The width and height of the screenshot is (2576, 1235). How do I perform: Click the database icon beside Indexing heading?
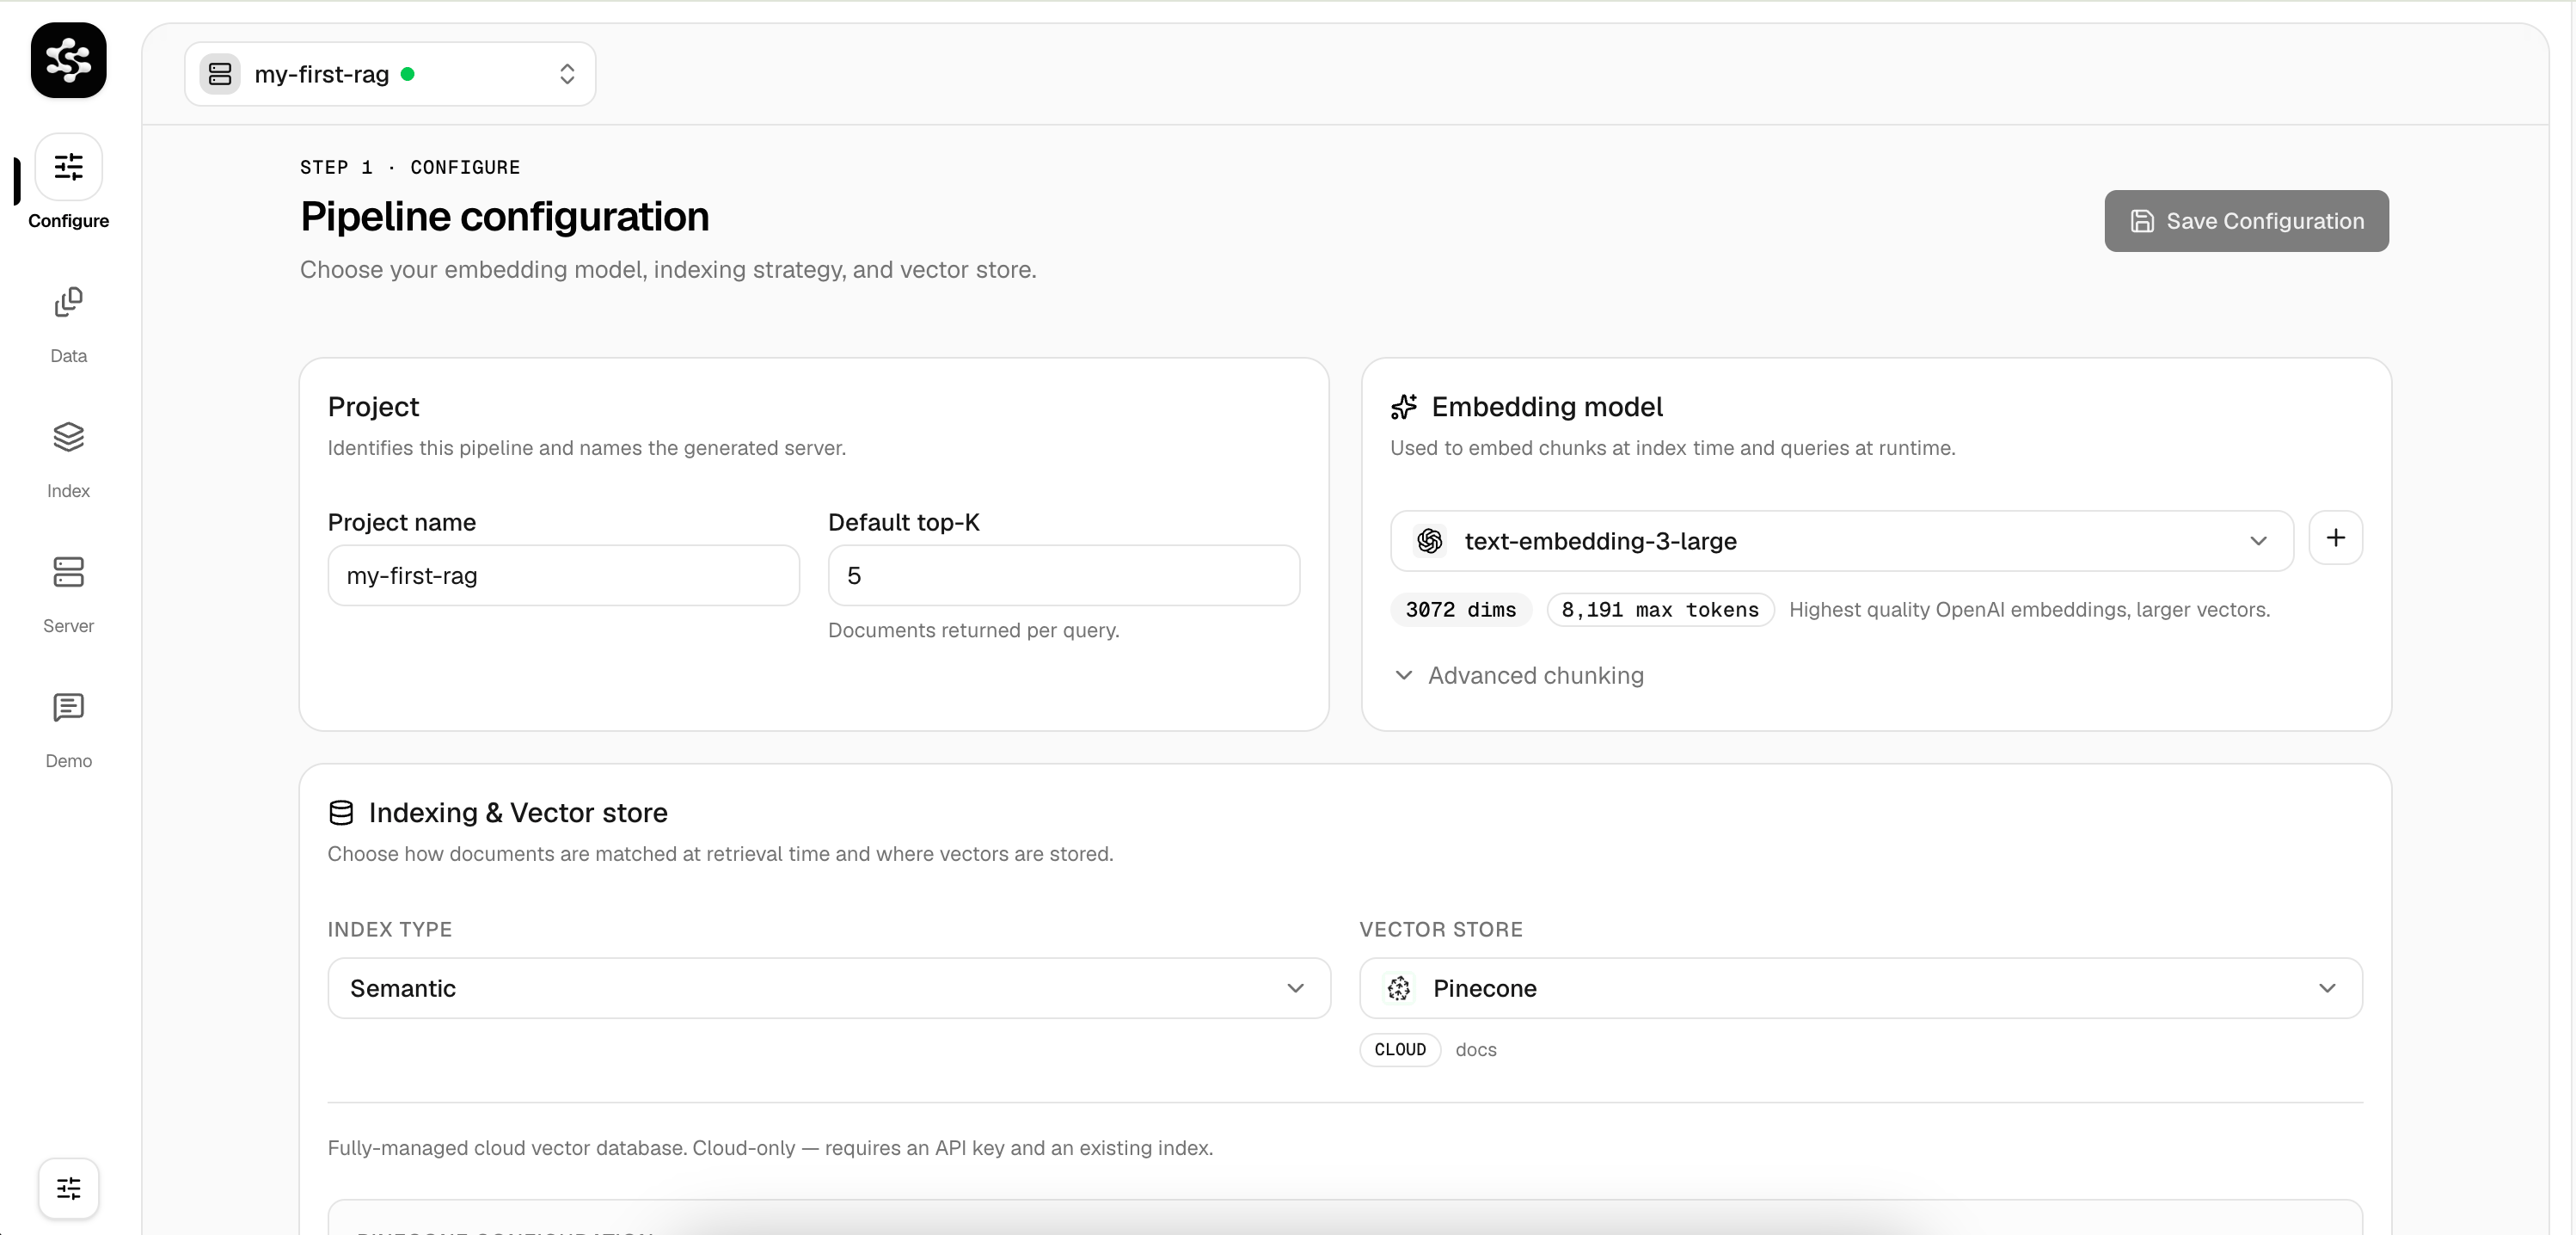pos(341,813)
